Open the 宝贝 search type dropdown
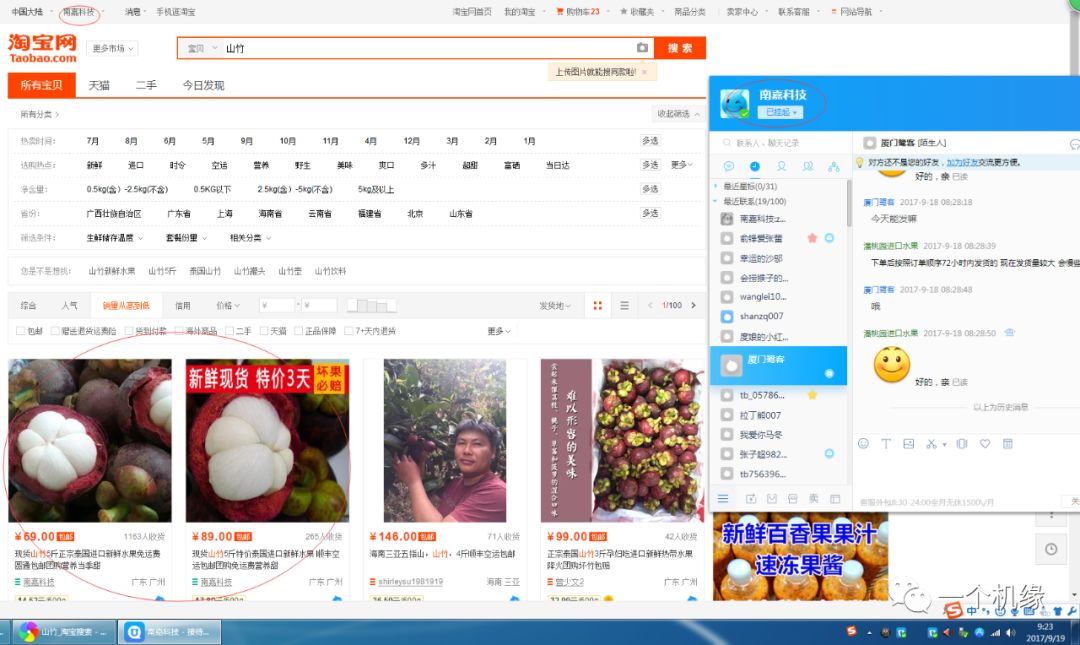Viewport: 1080px width, 645px height. pos(202,48)
